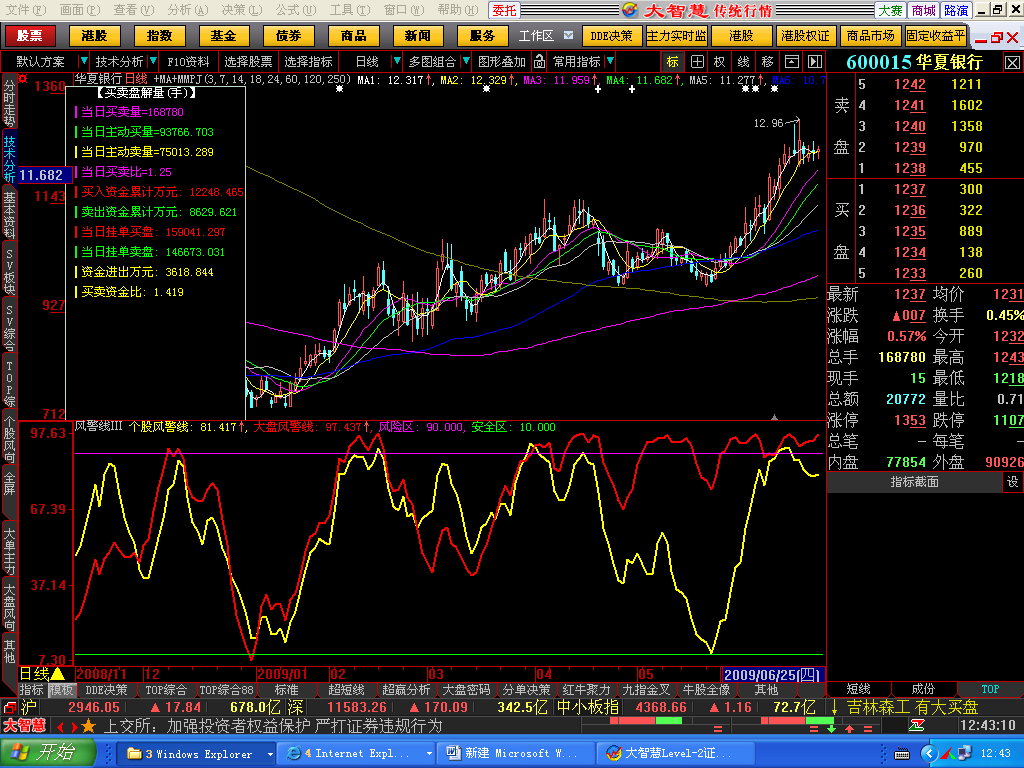Click the right red arrow in news ticker
Image resolution: width=1024 pixels, height=768 pixels.
(x=73, y=726)
